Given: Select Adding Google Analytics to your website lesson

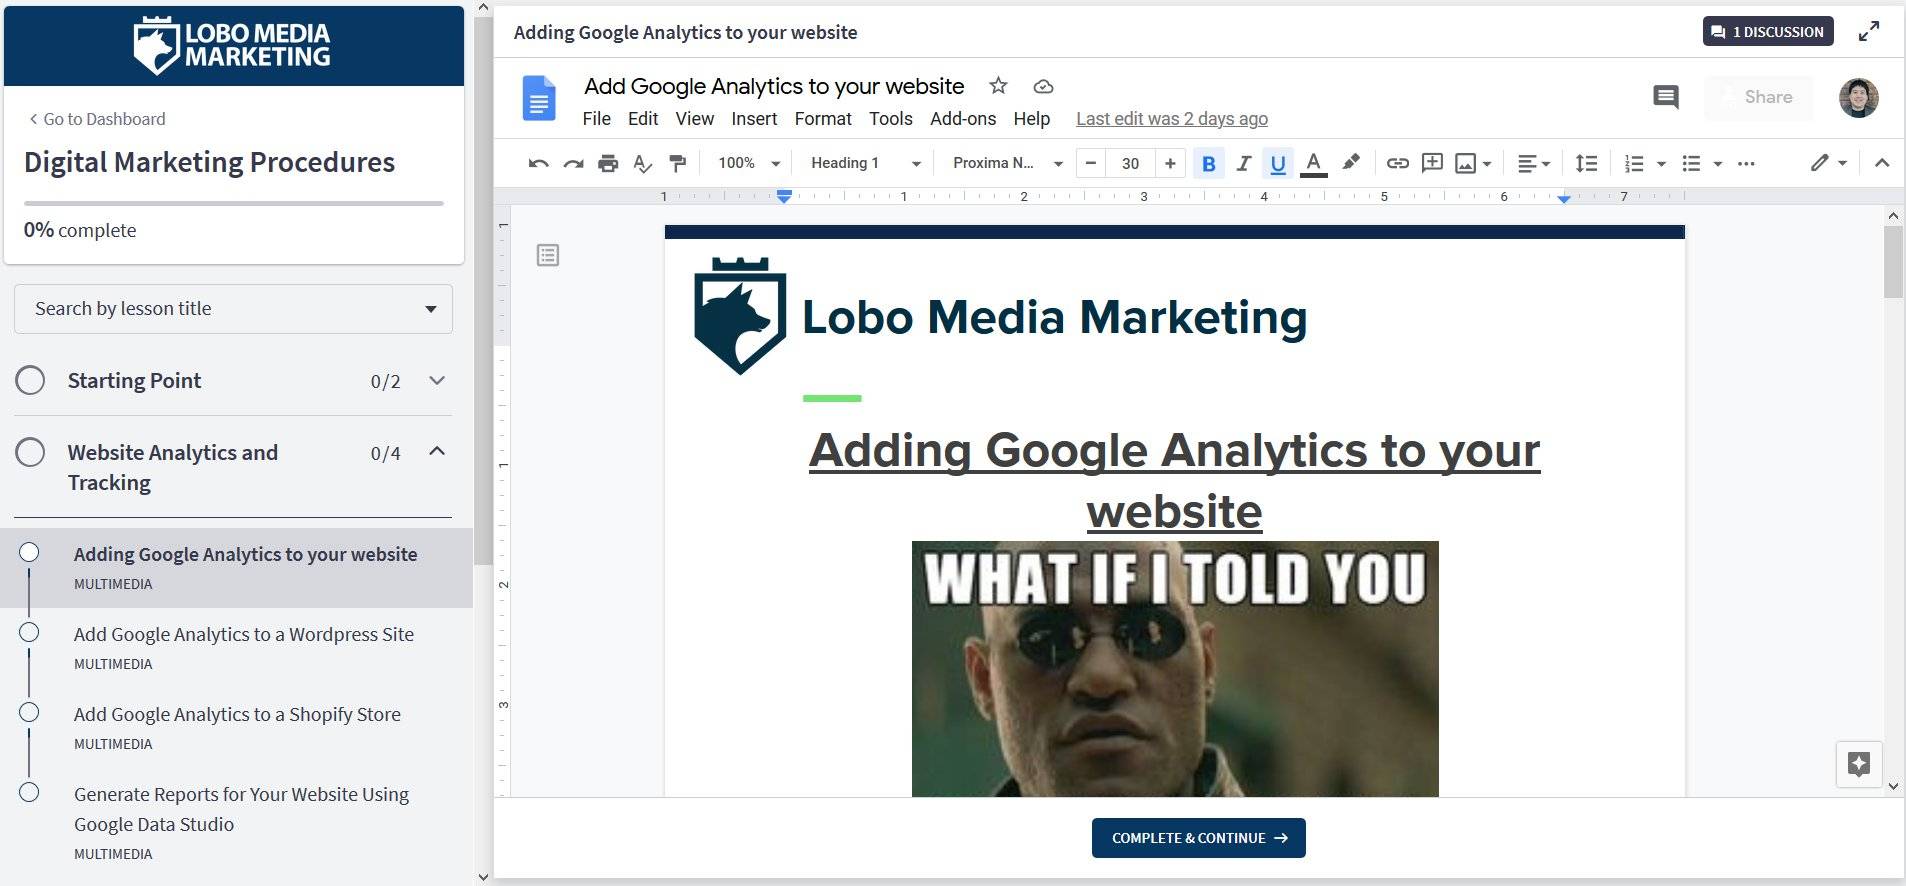Looking at the screenshot, I should click(x=236, y=568).
